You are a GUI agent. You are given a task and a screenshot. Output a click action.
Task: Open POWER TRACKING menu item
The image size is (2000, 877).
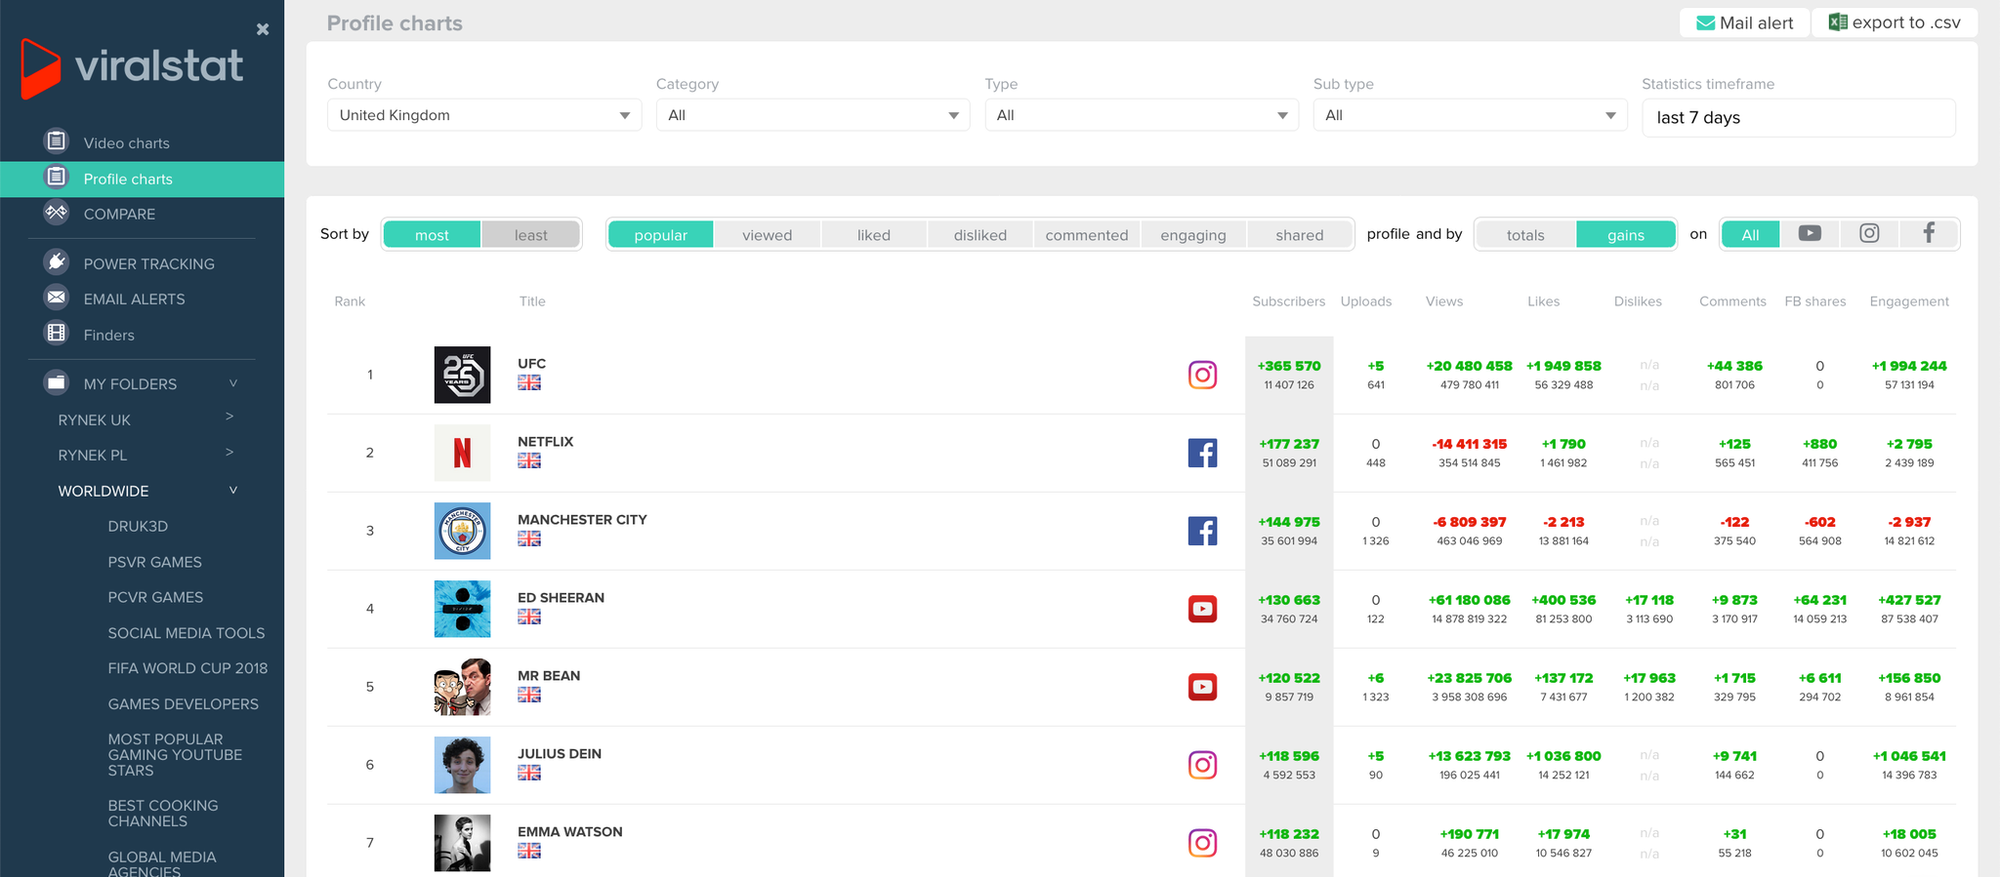click(149, 264)
